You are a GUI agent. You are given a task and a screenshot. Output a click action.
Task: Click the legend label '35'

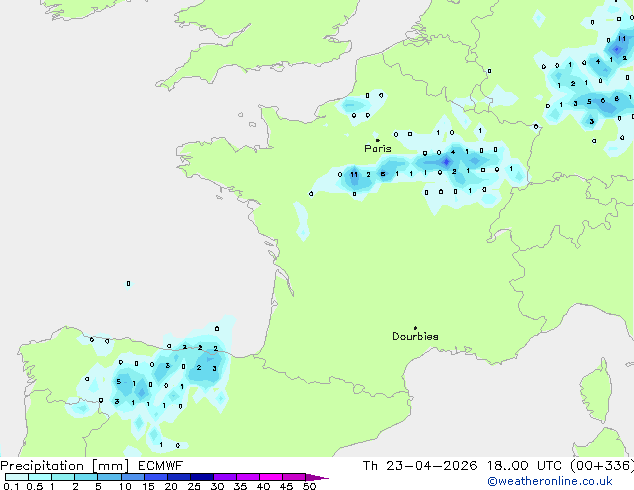240,486
